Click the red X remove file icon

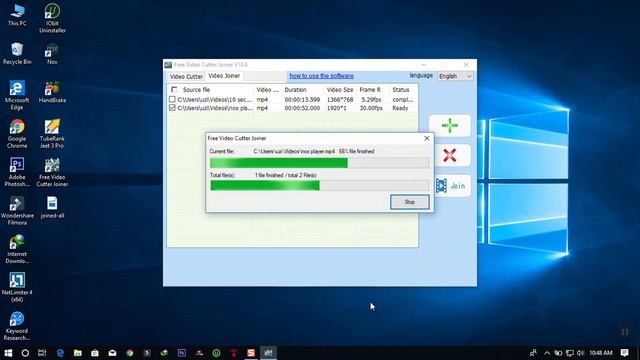(x=449, y=155)
